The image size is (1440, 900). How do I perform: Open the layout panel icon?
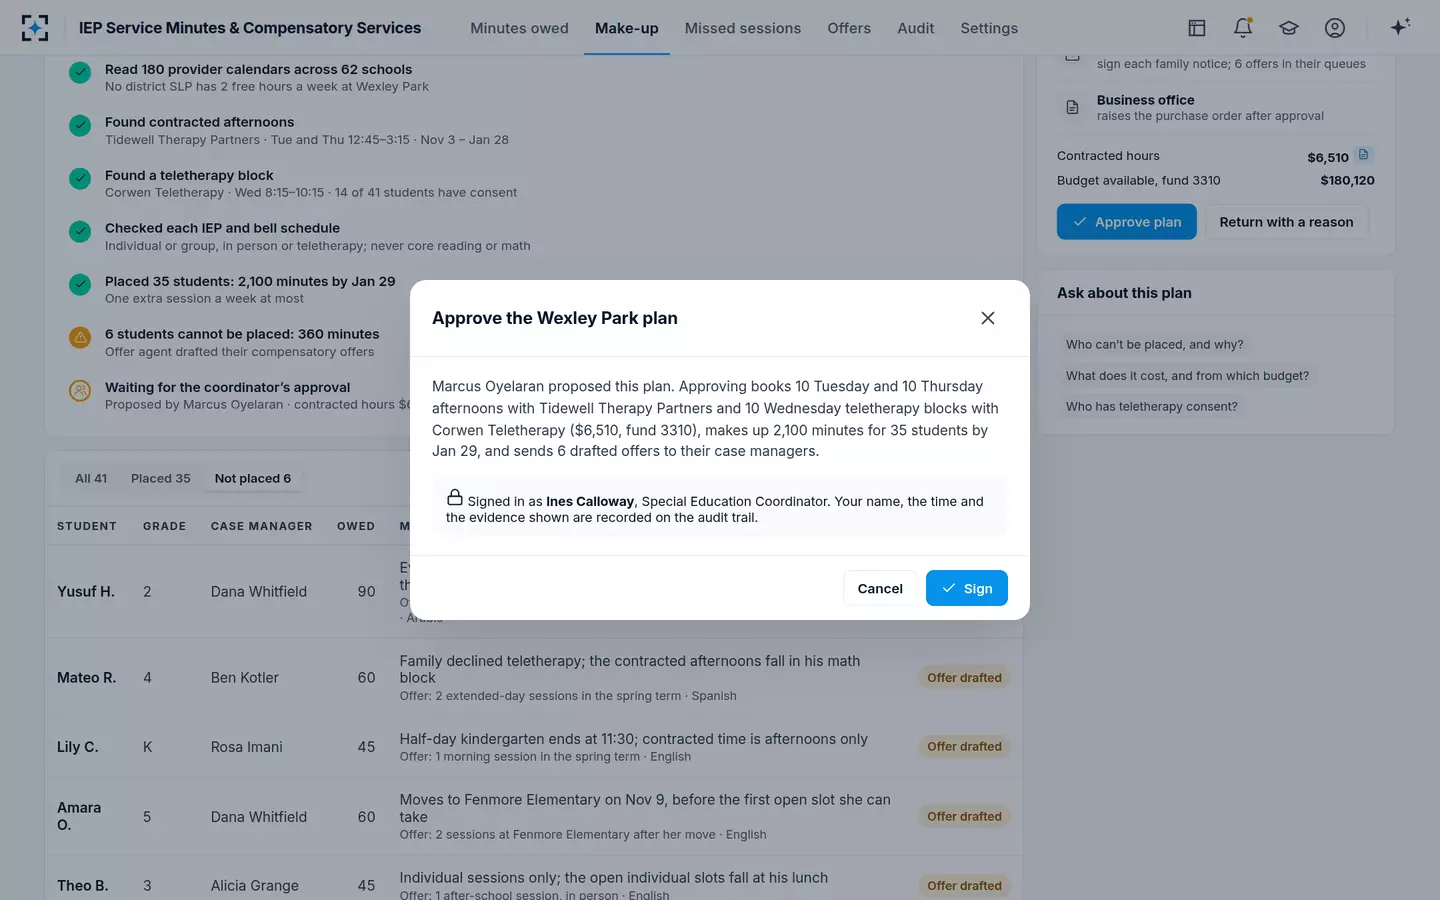pos(1197,28)
